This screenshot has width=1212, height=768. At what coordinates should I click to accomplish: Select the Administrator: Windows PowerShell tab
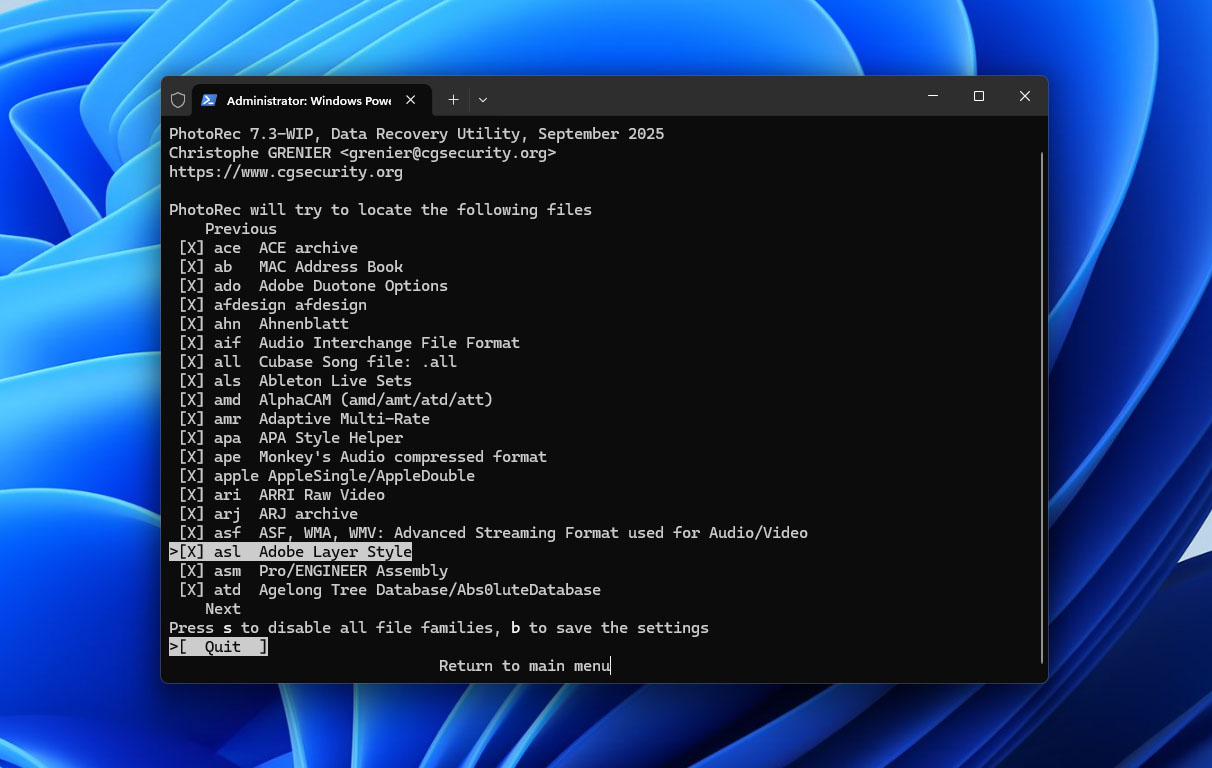(311, 100)
